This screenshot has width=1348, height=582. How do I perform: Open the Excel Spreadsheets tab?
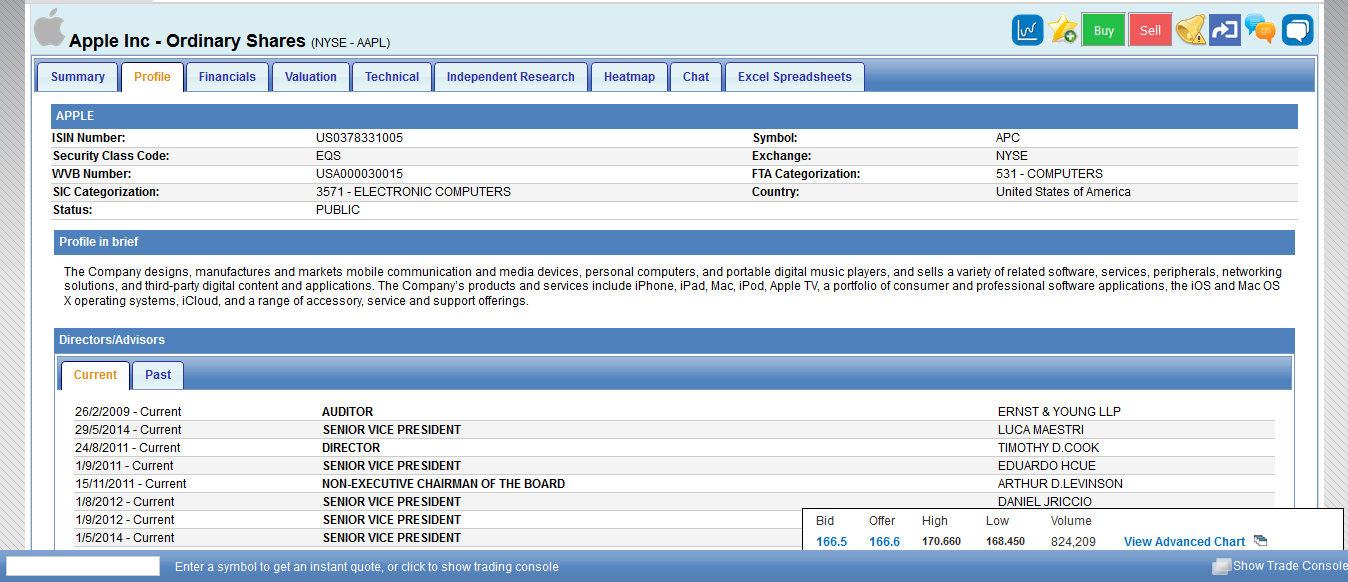coord(795,77)
